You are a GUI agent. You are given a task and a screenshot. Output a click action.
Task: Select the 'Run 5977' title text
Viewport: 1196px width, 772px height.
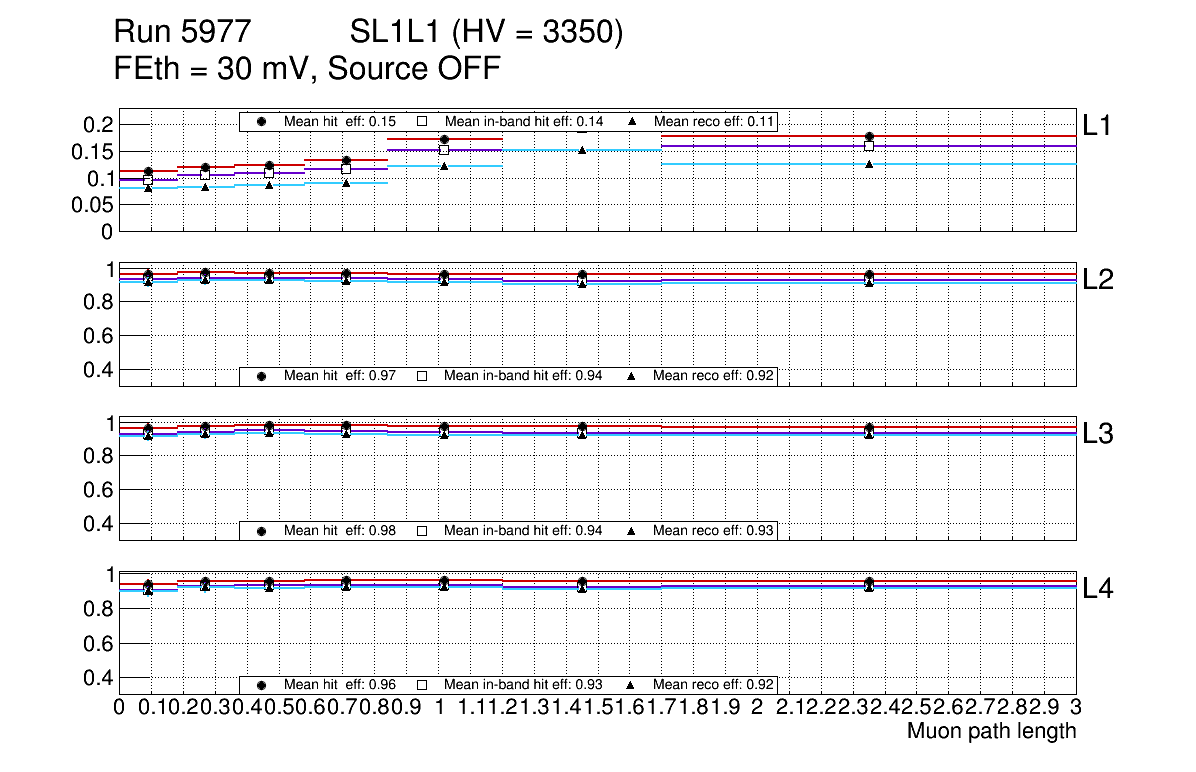pyautogui.click(x=181, y=33)
